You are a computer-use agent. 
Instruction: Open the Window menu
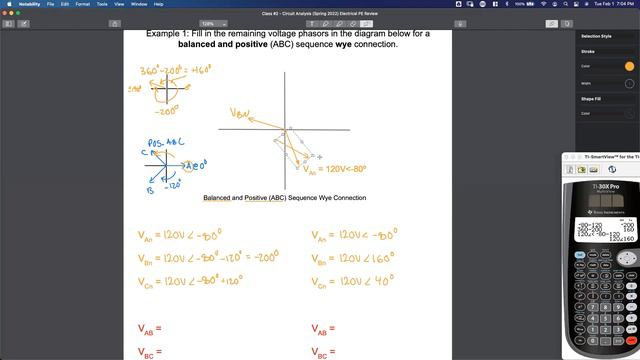tap(139, 4)
